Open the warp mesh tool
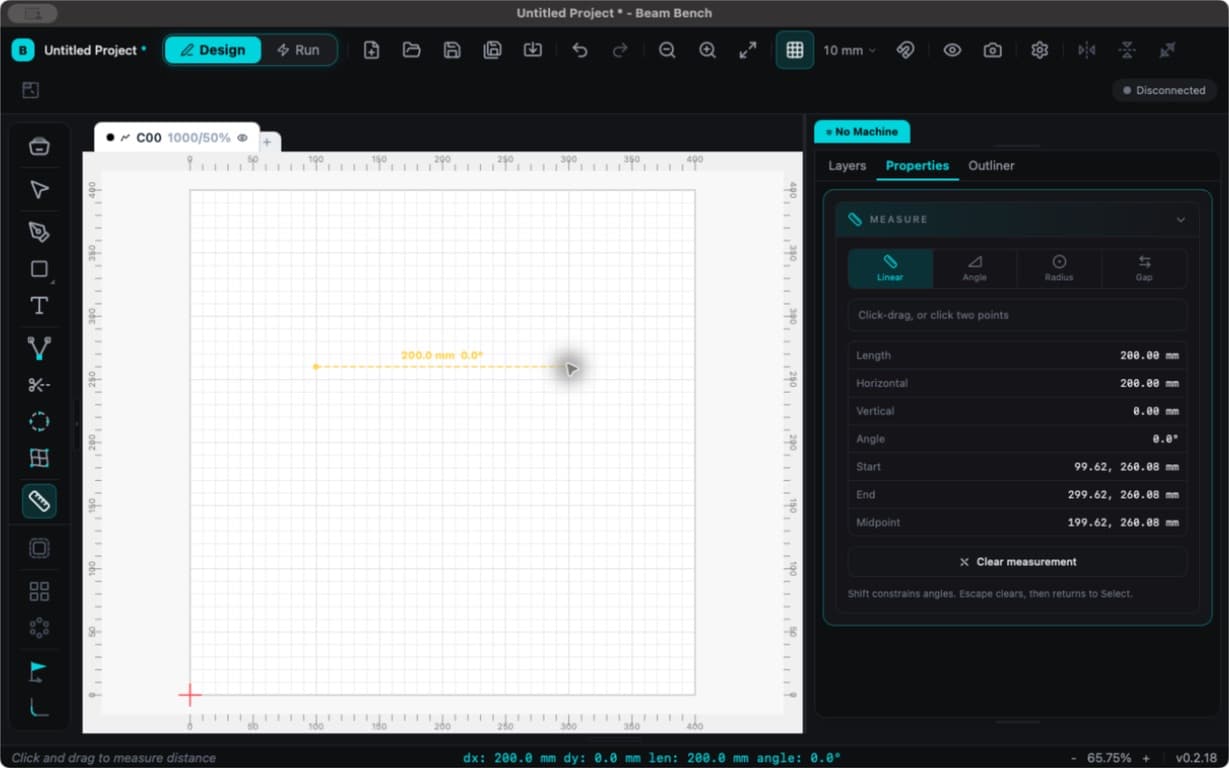The width and height of the screenshot is (1229, 768). [39, 458]
